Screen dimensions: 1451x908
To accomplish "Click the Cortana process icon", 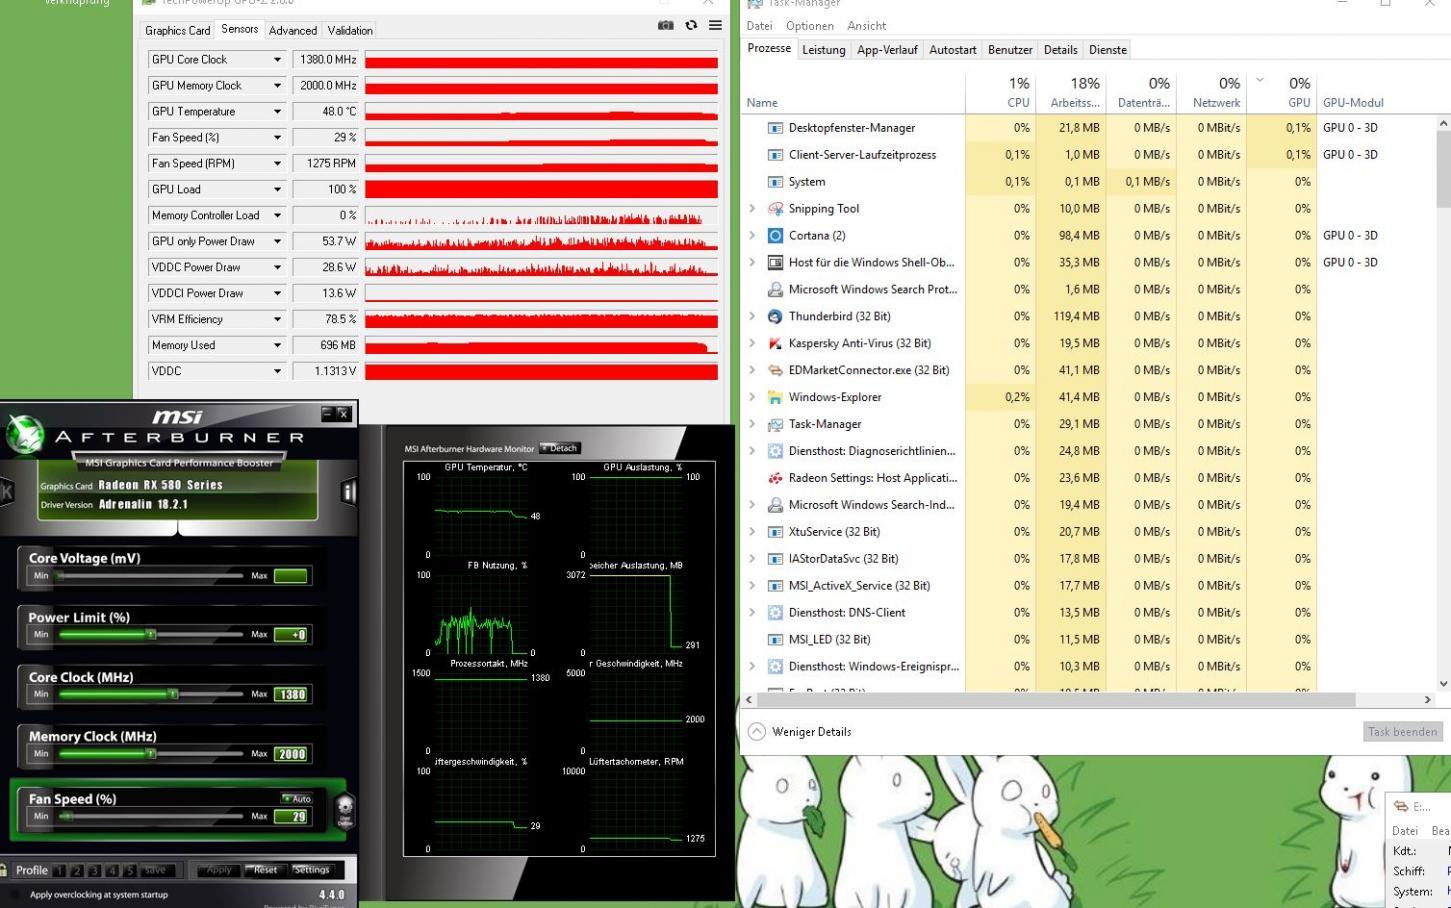I will click(774, 235).
